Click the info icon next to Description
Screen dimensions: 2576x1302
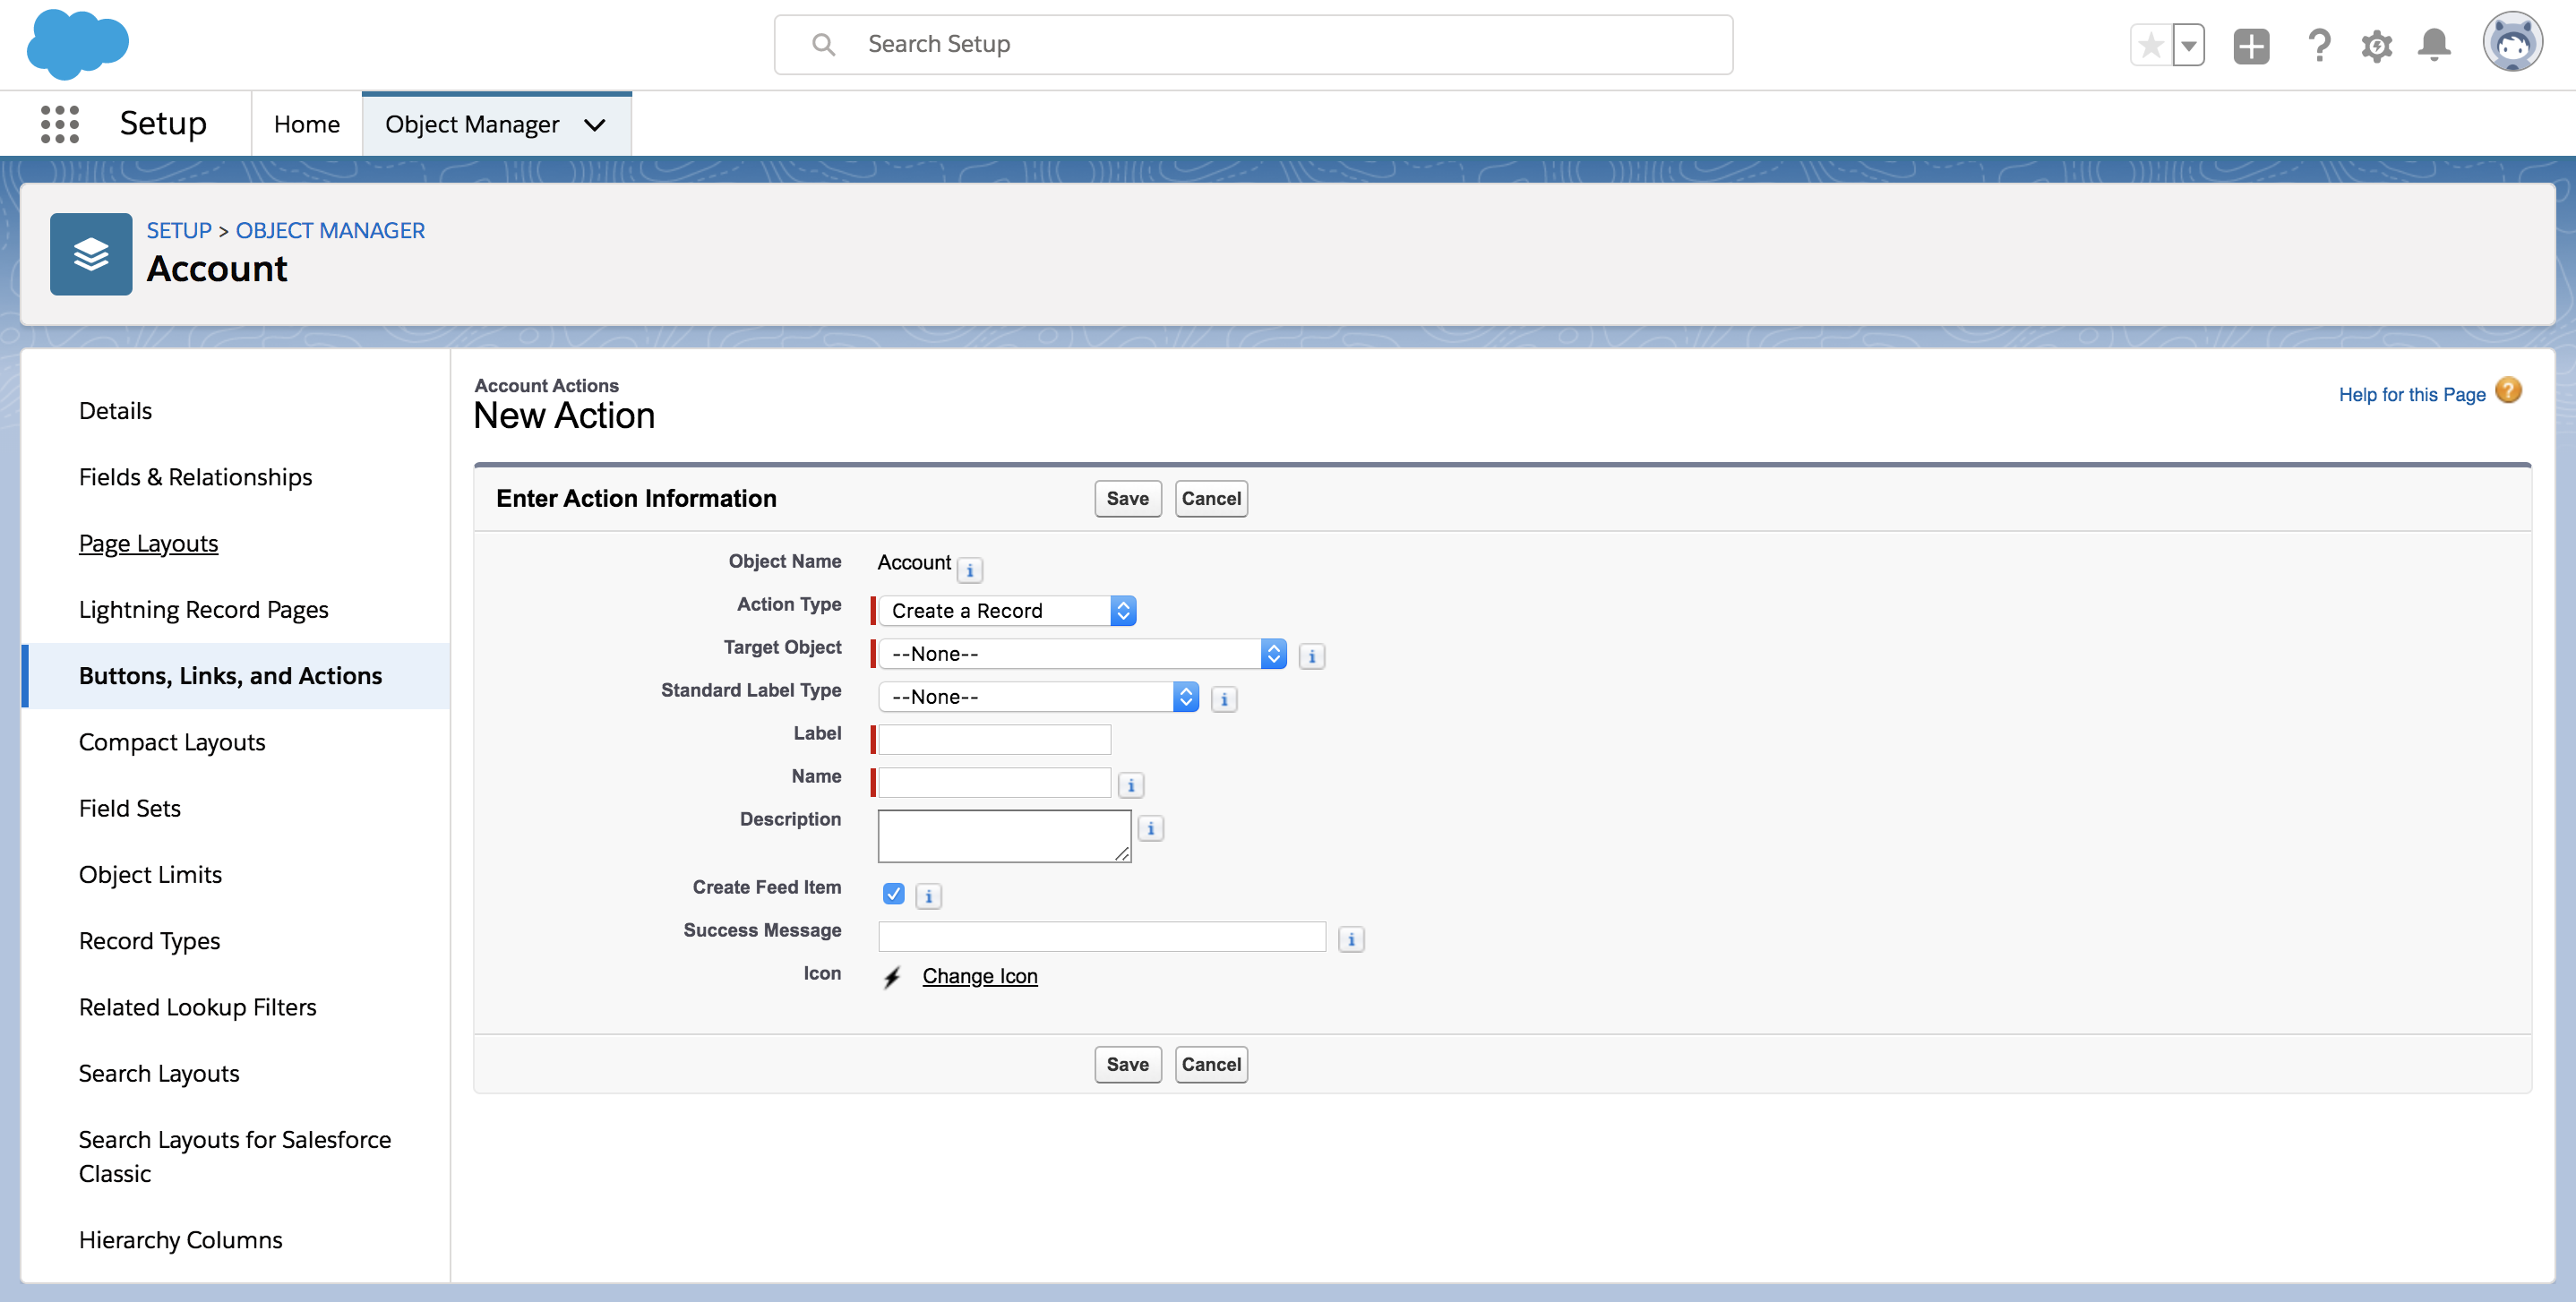pos(1150,828)
